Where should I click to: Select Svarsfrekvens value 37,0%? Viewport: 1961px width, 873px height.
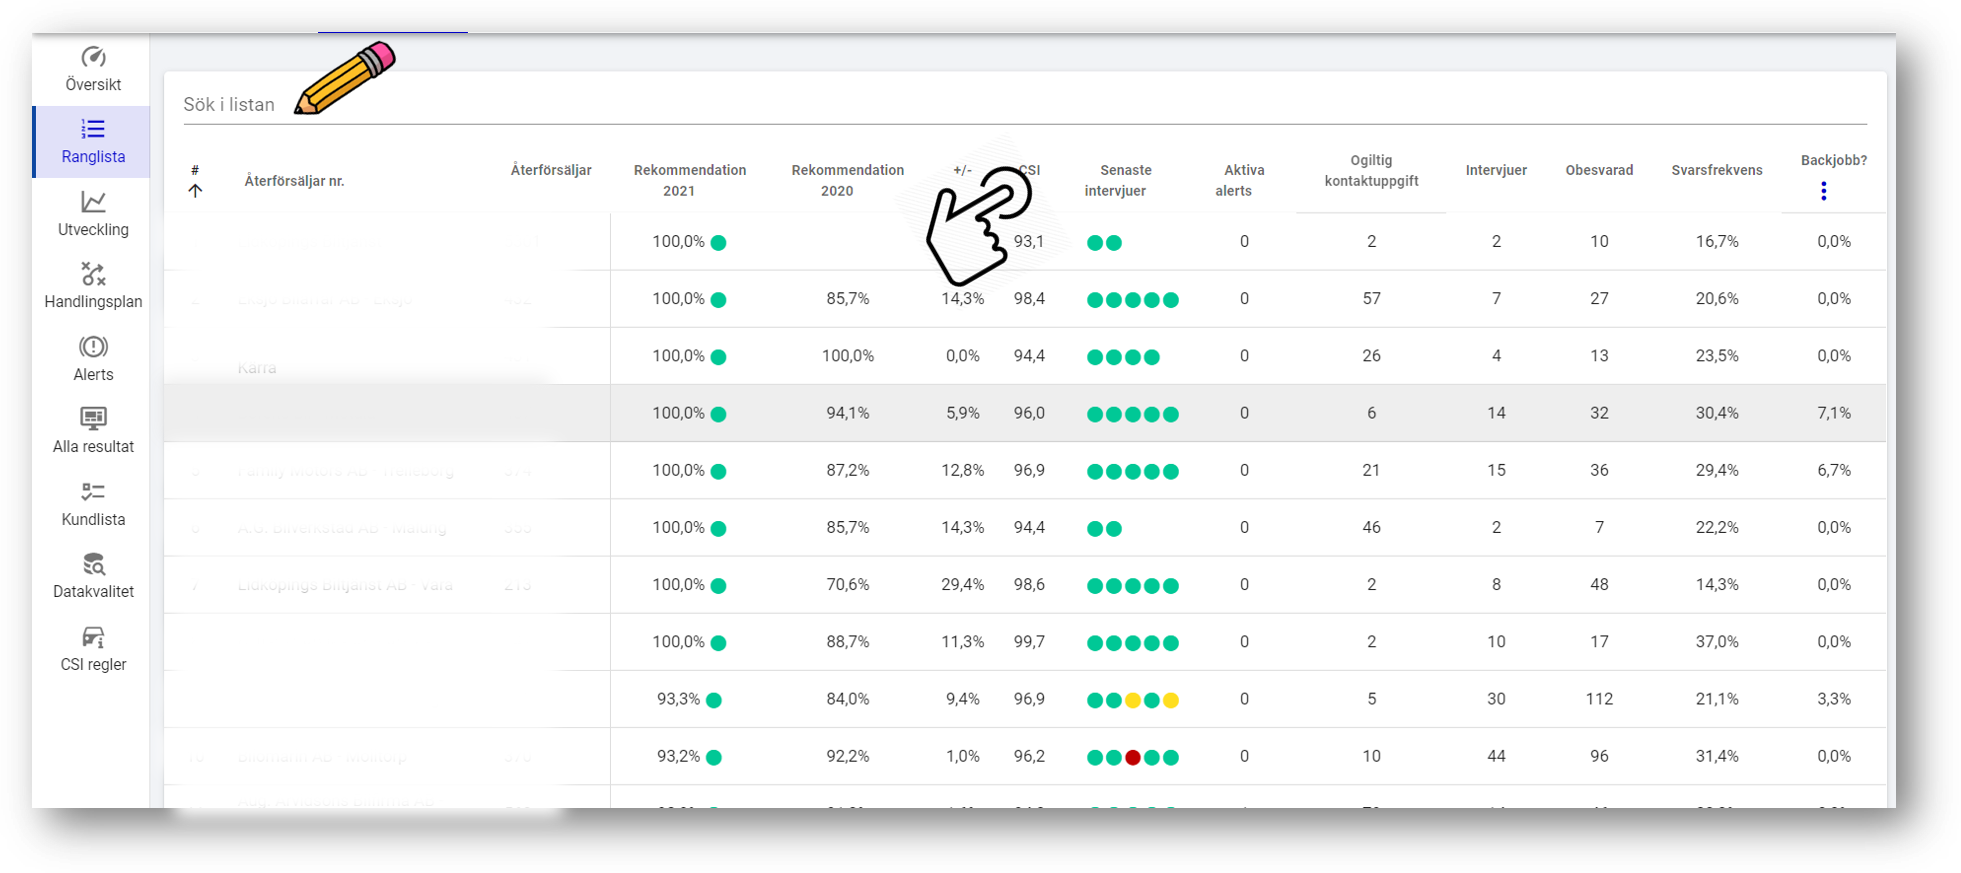pyautogui.click(x=1717, y=641)
